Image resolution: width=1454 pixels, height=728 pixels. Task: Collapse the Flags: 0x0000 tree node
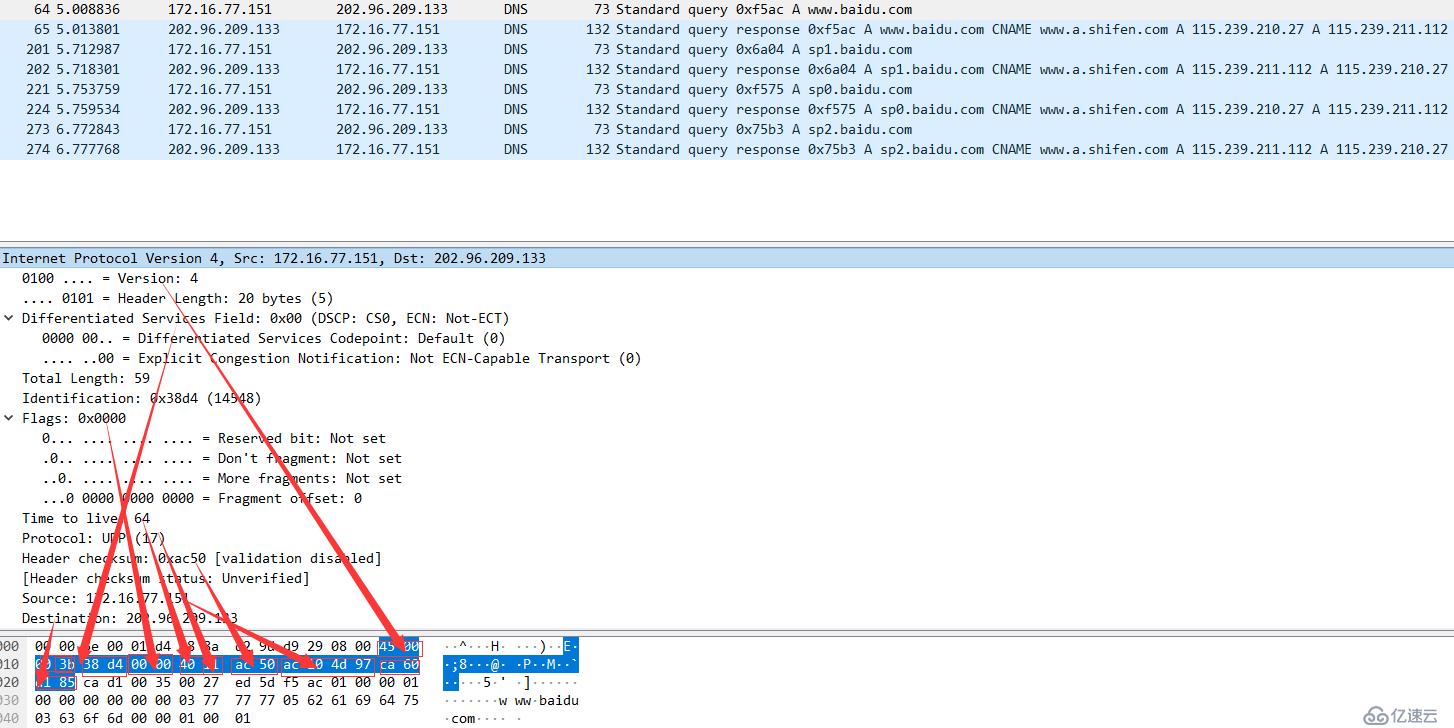(x=9, y=418)
